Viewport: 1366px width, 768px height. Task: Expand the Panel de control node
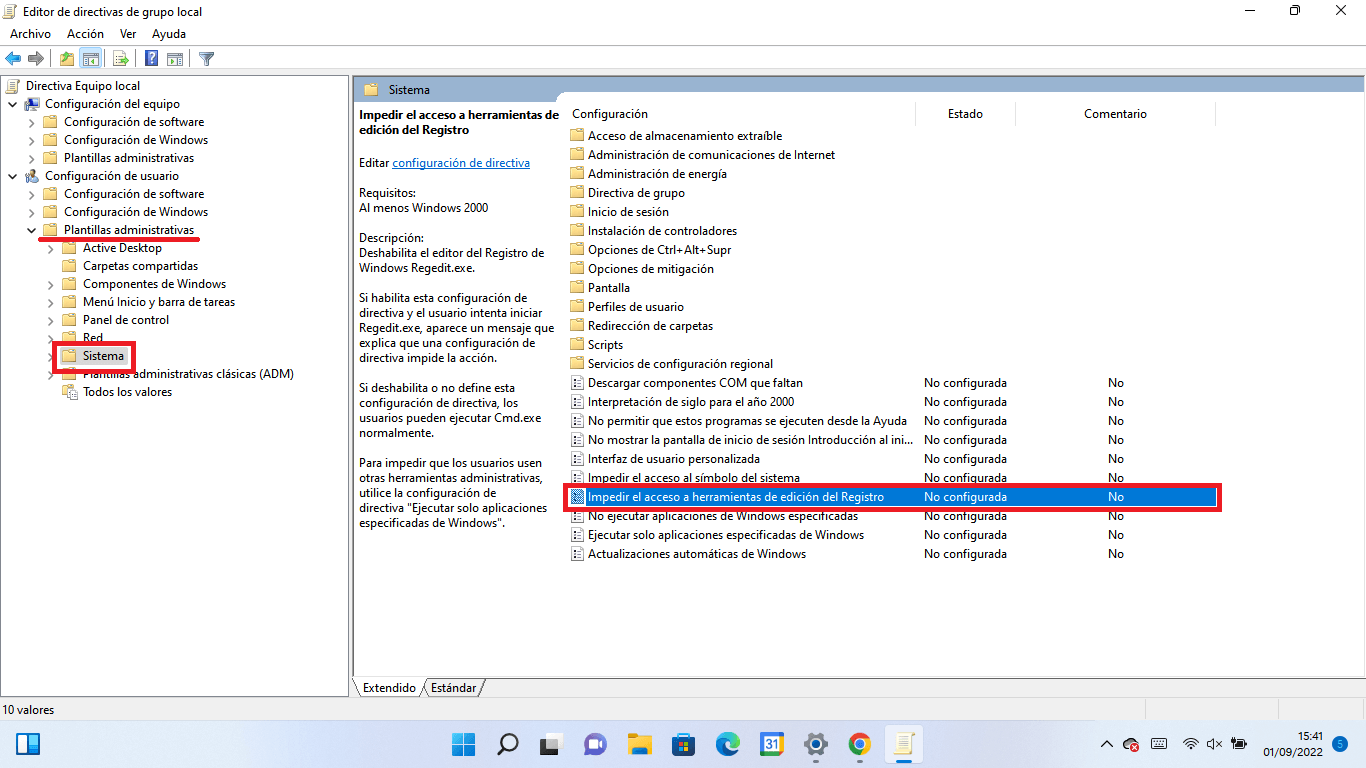click(50, 320)
